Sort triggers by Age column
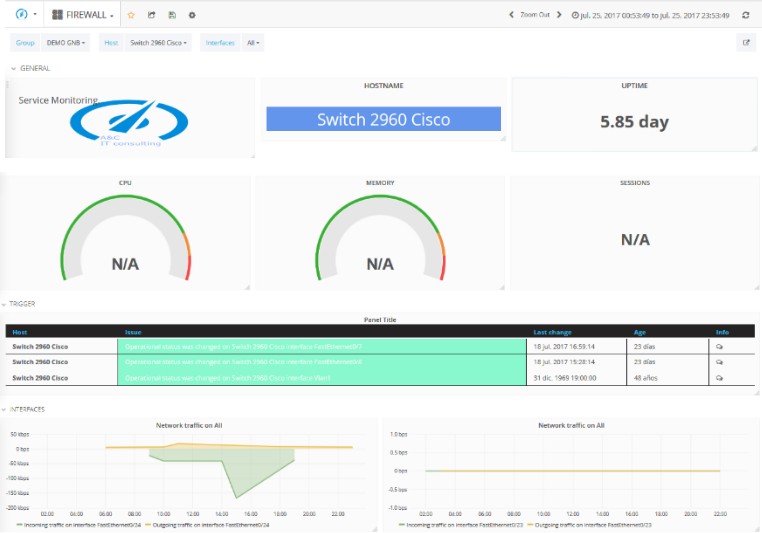The image size is (762, 533). click(640, 332)
